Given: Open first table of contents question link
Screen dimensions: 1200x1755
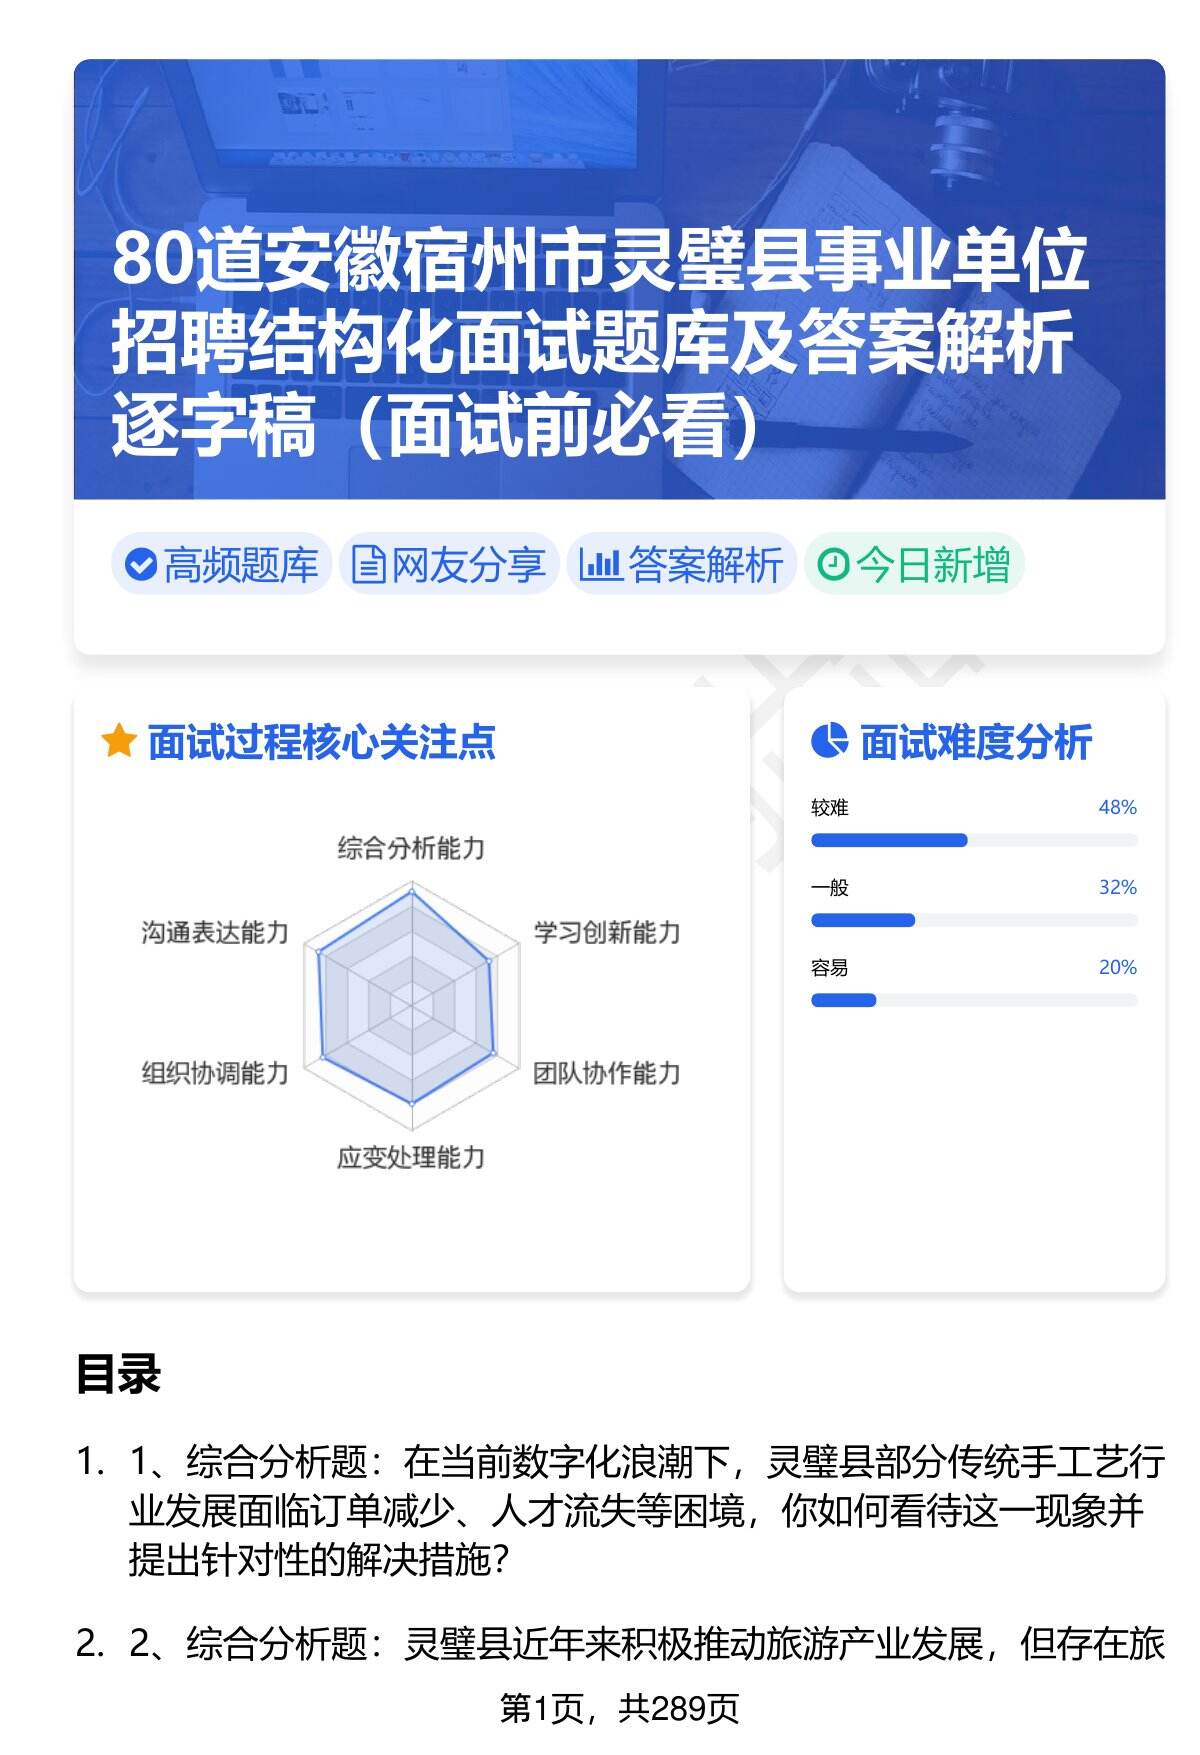Looking at the screenshot, I should tap(645, 1510).
